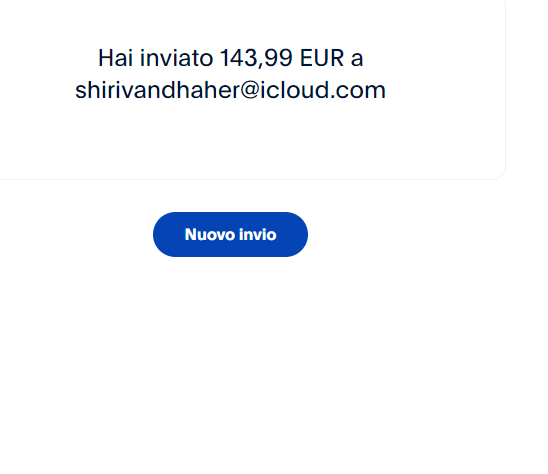Image resolution: width=548 pixels, height=474 pixels.
Task: Click the icloud.com domain part of the email
Action: click(x=323, y=90)
